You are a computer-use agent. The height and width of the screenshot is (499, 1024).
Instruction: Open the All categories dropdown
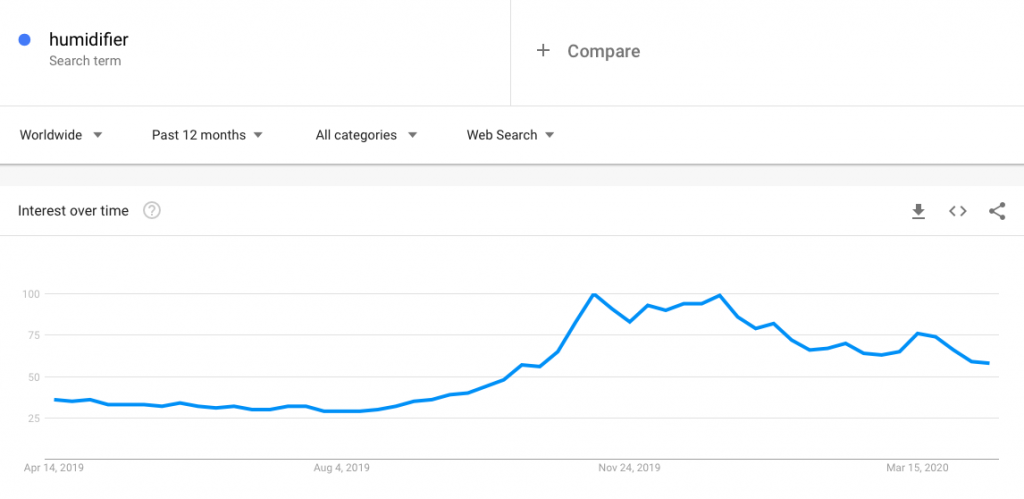click(x=366, y=135)
